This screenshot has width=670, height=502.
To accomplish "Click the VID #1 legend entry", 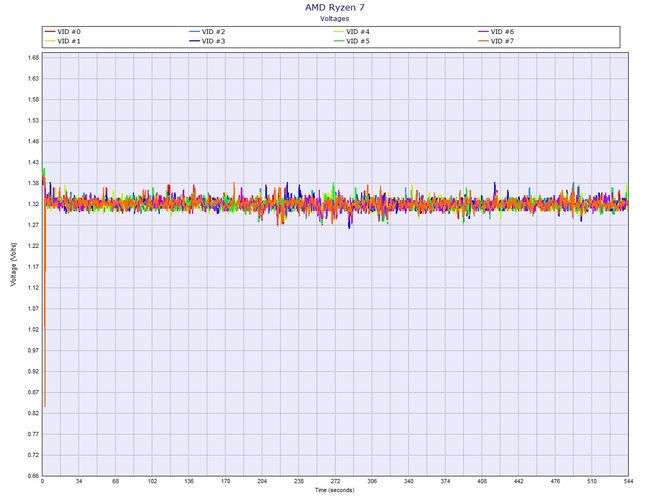I will (x=62, y=41).
